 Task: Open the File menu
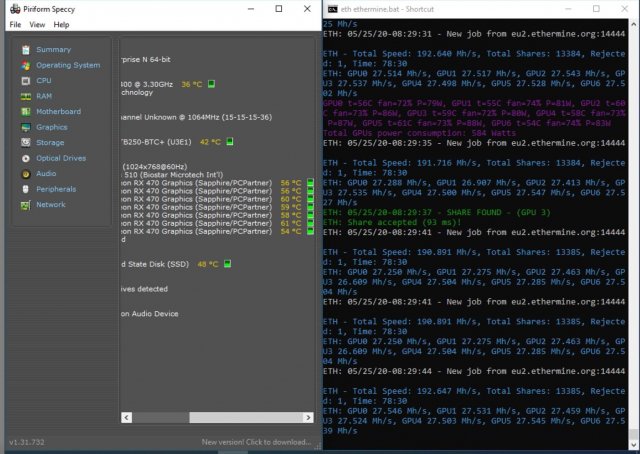point(15,24)
